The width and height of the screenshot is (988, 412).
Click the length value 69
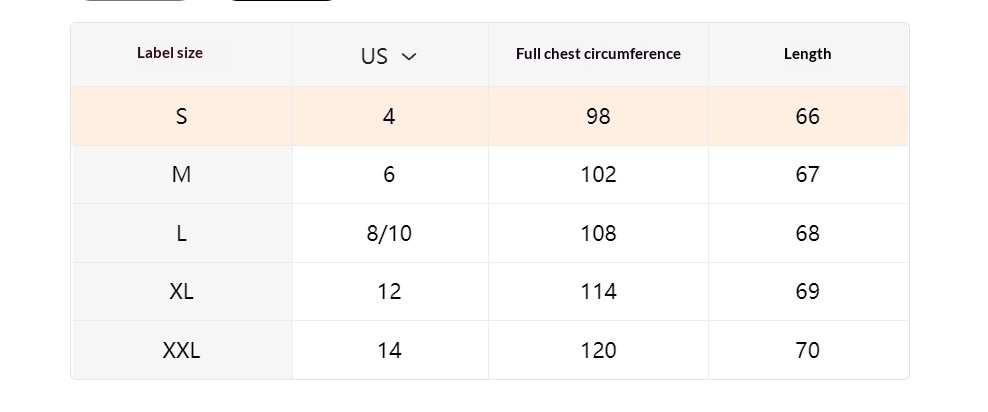tap(807, 292)
